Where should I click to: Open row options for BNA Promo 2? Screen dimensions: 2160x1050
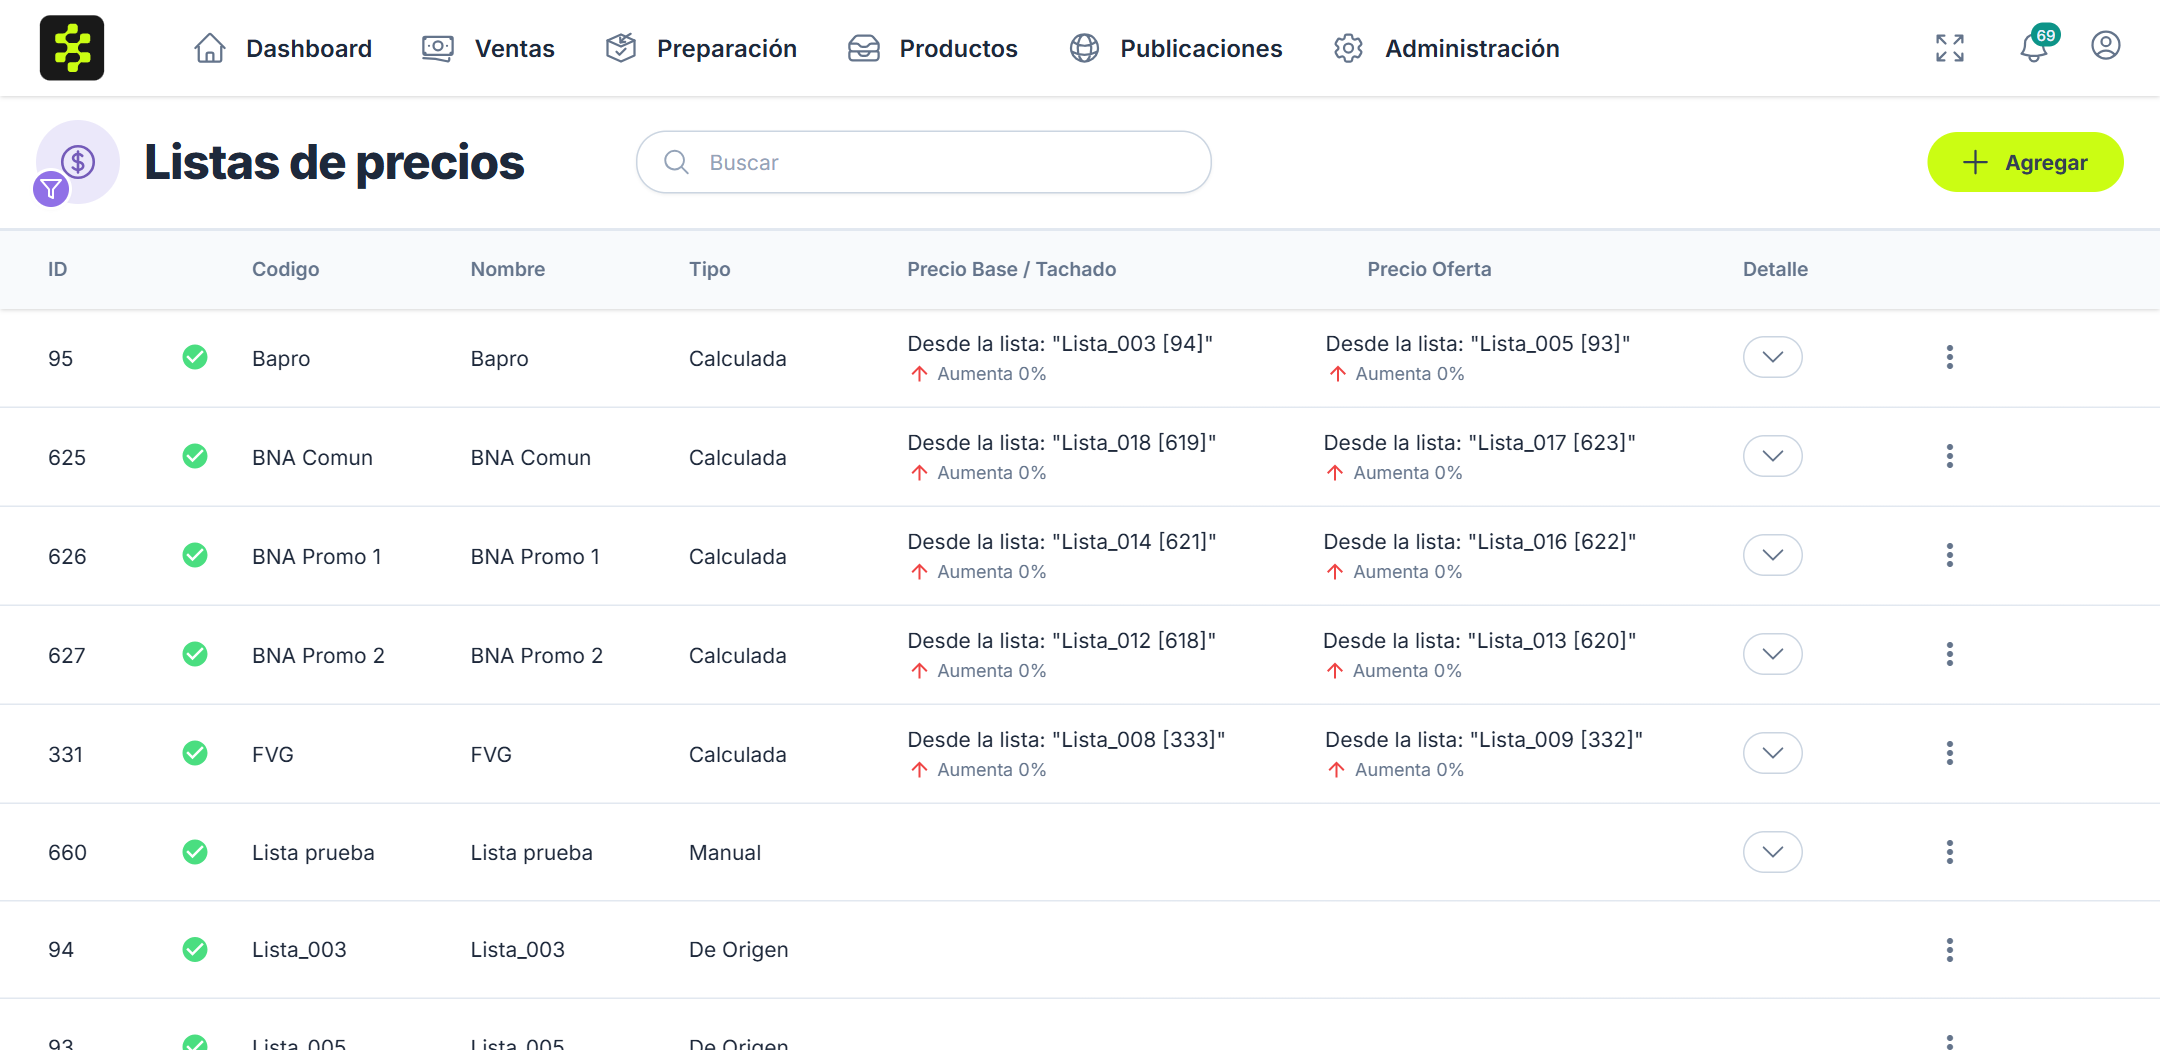point(1950,654)
